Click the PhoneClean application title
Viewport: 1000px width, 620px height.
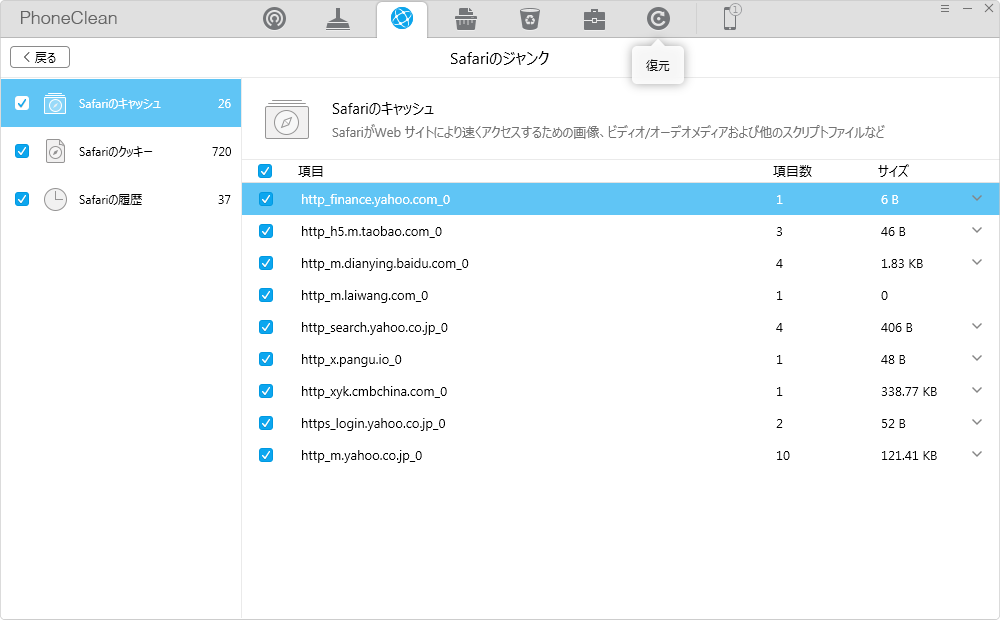[x=68, y=18]
